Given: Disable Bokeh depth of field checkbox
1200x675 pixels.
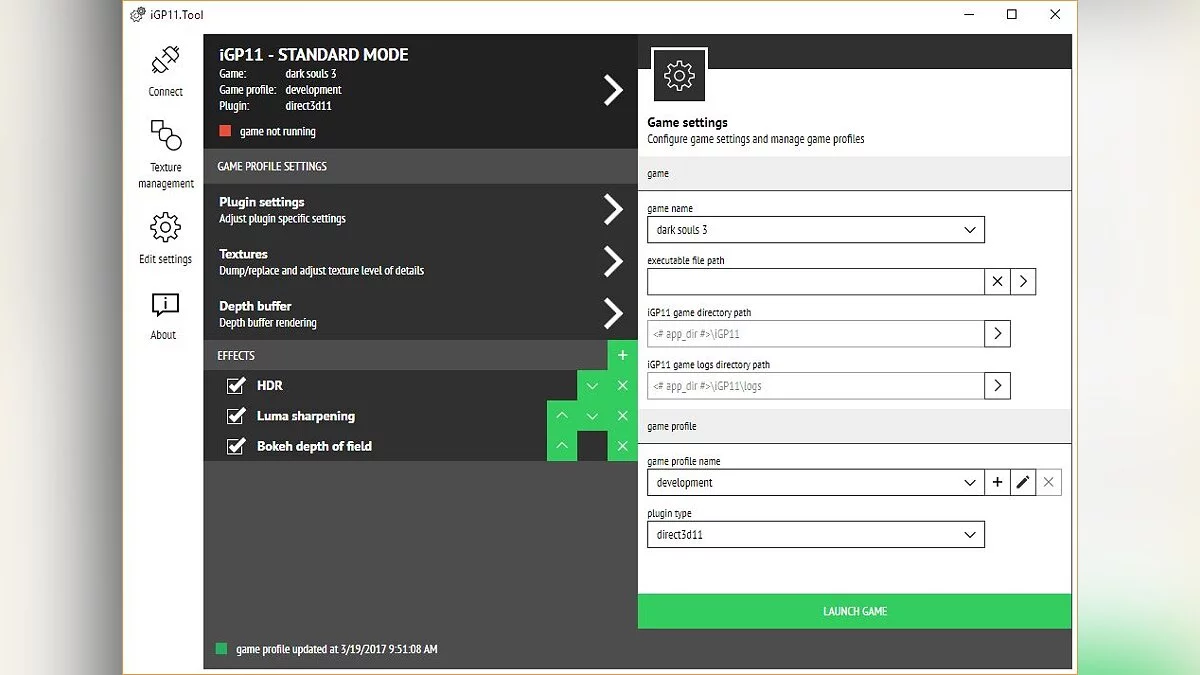Looking at the screenshot, I should [236, 446].
